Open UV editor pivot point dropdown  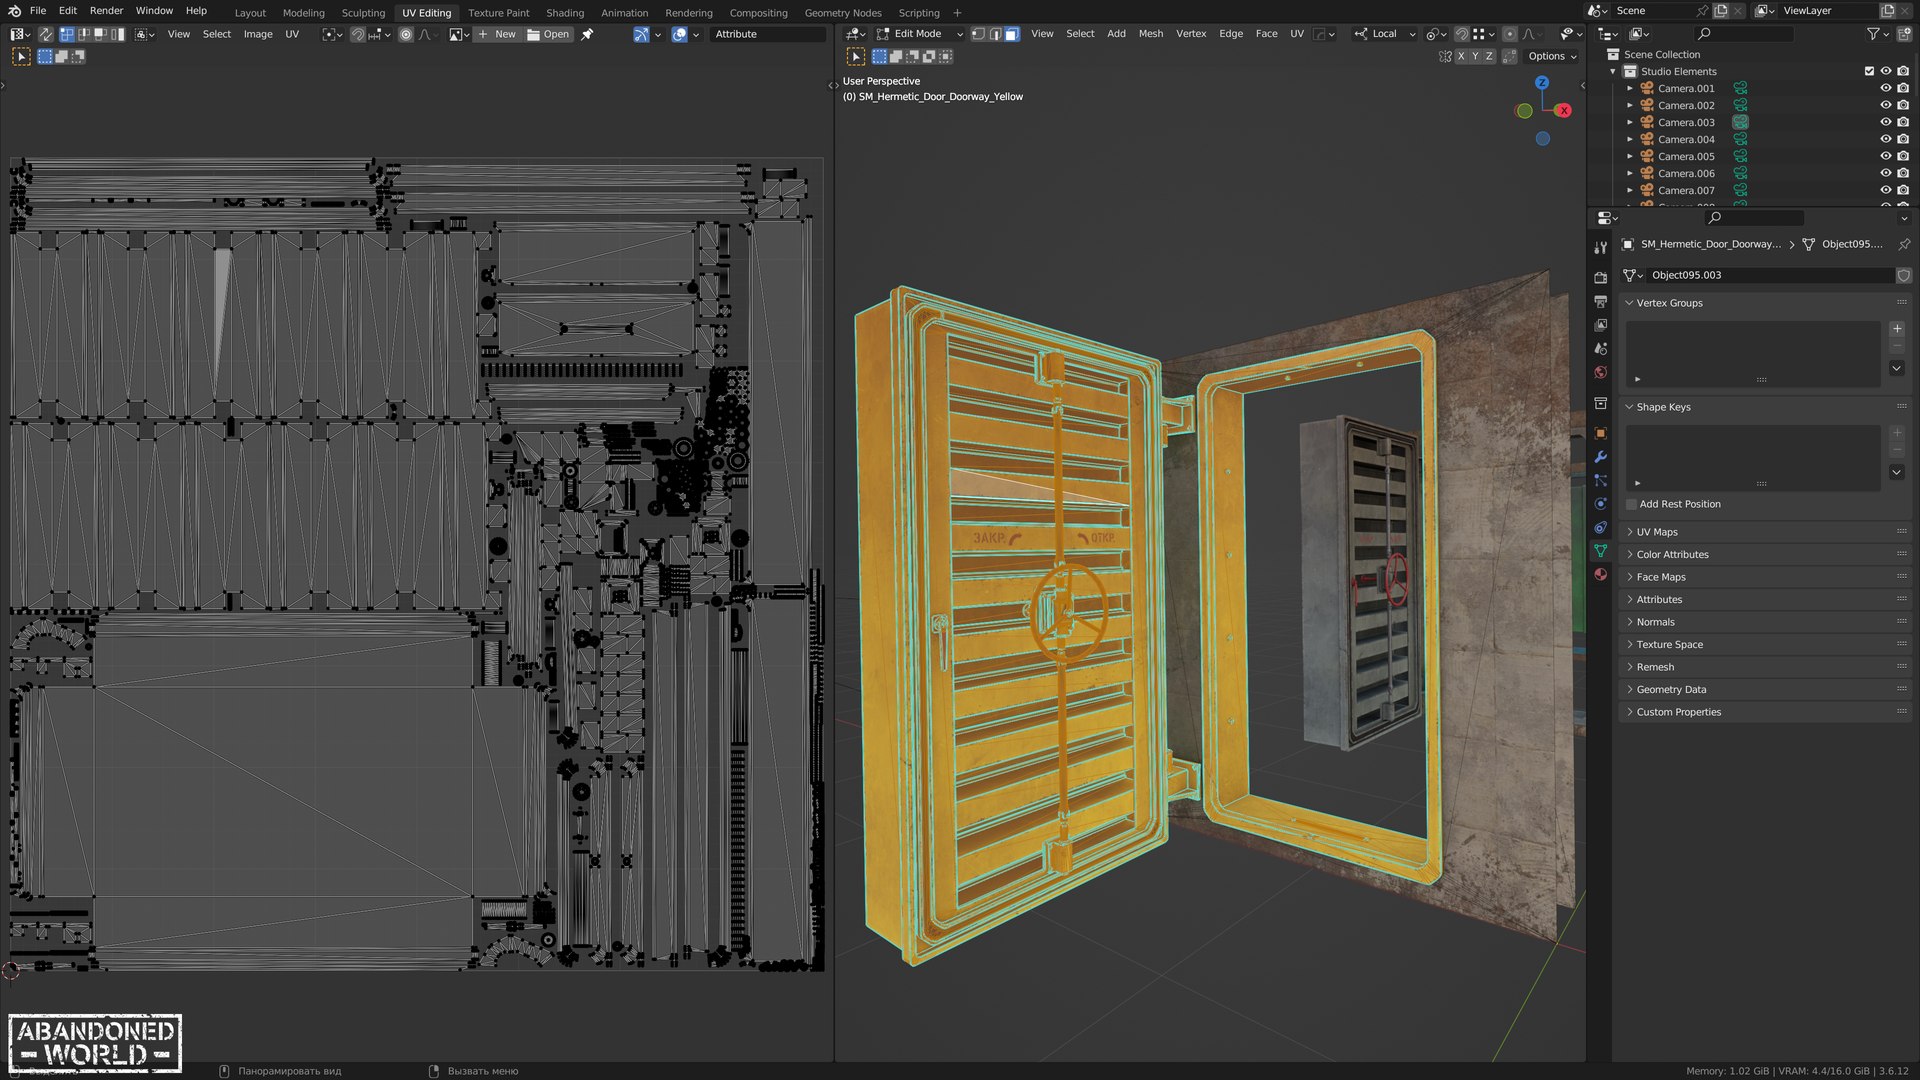pos(333,34)
